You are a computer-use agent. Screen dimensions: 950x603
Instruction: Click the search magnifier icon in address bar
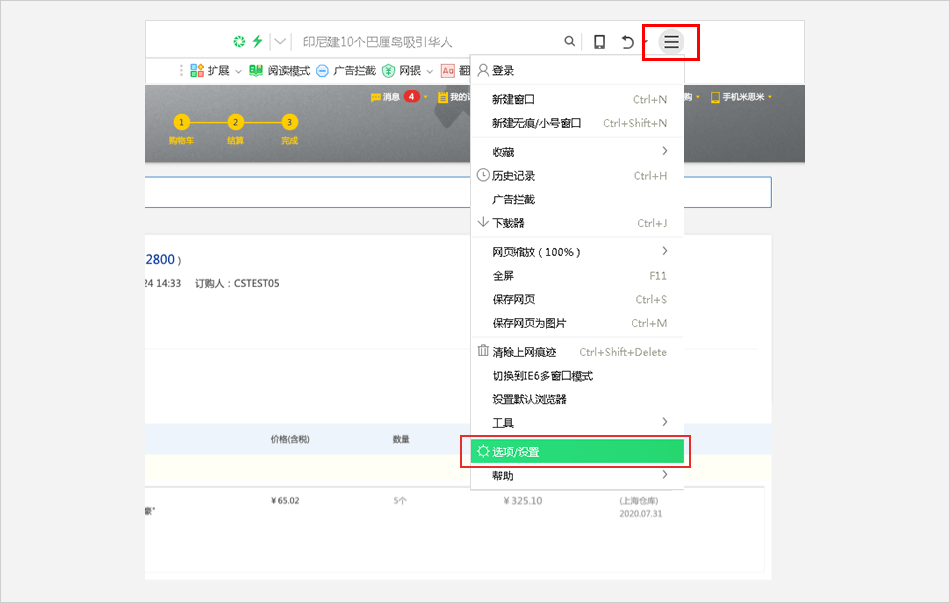pos(570,42)
